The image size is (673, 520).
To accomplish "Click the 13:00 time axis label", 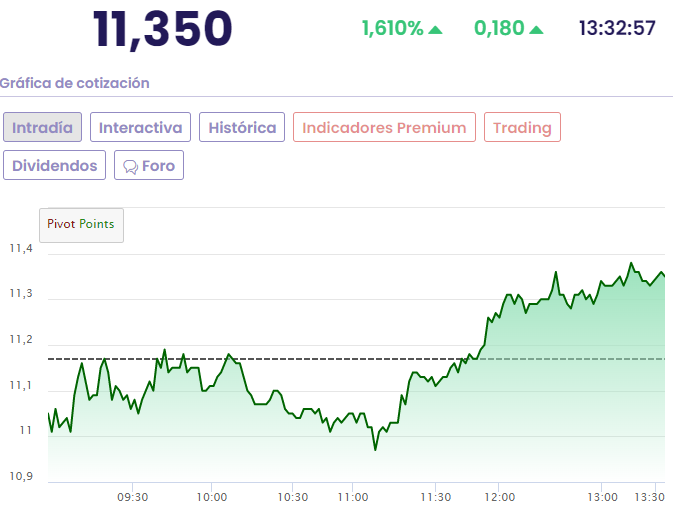I will click(x=602, y=497).
